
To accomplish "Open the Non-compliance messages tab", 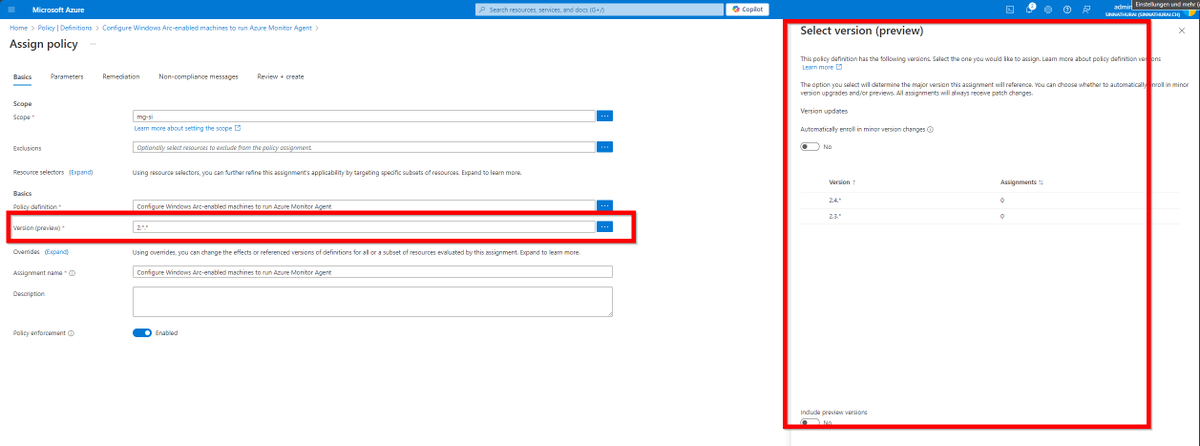I will (x=198, y=76).
